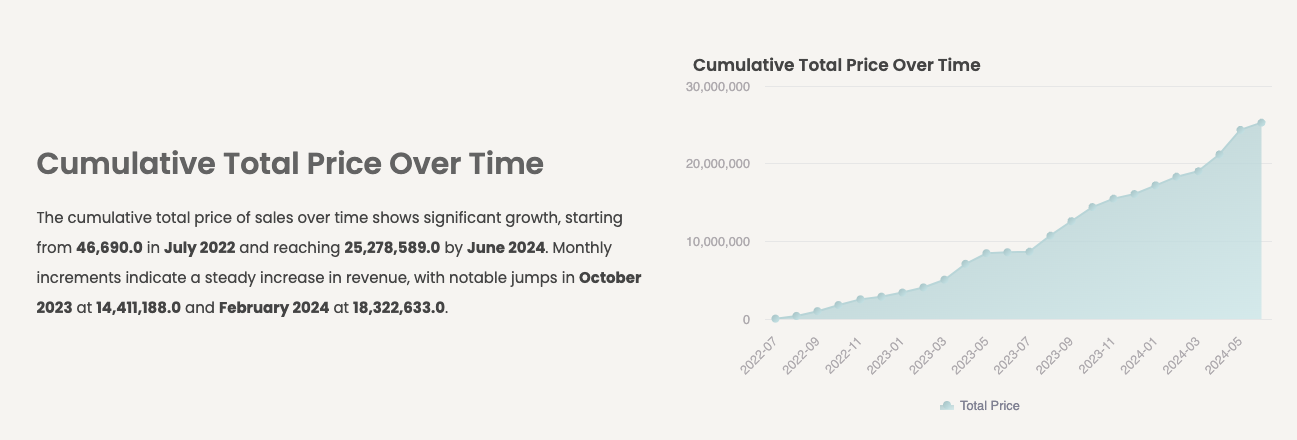Viewport: 1297px width, 440px height.
Task: Toggle the Total Price legend label
Action: point(989,406)
